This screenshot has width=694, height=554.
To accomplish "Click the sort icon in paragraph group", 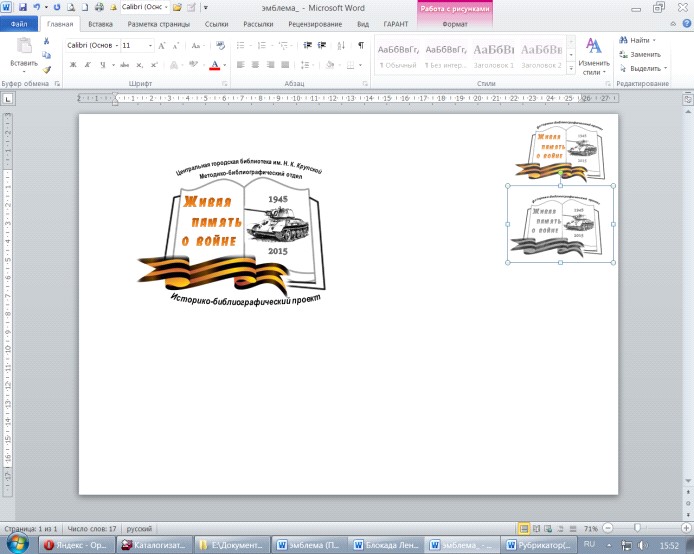I will [341, 46].
